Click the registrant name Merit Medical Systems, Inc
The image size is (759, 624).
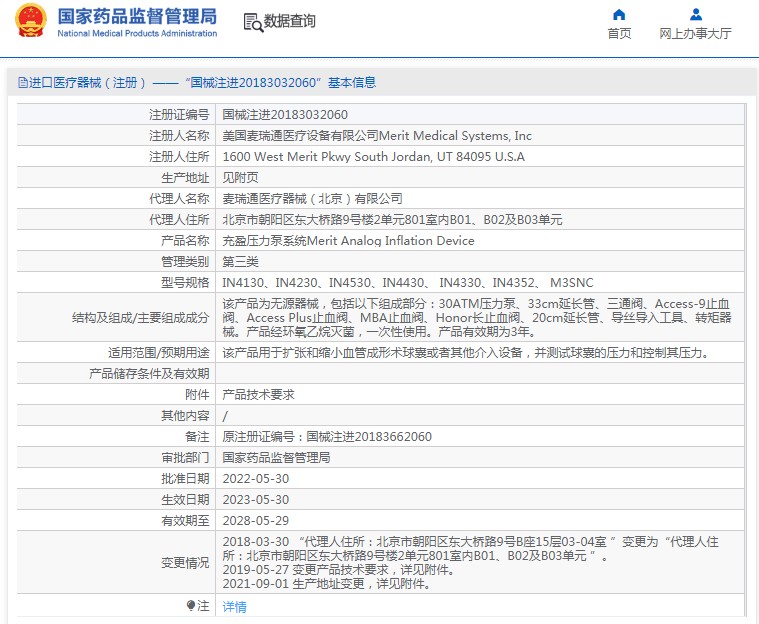[x=455, y=136]
